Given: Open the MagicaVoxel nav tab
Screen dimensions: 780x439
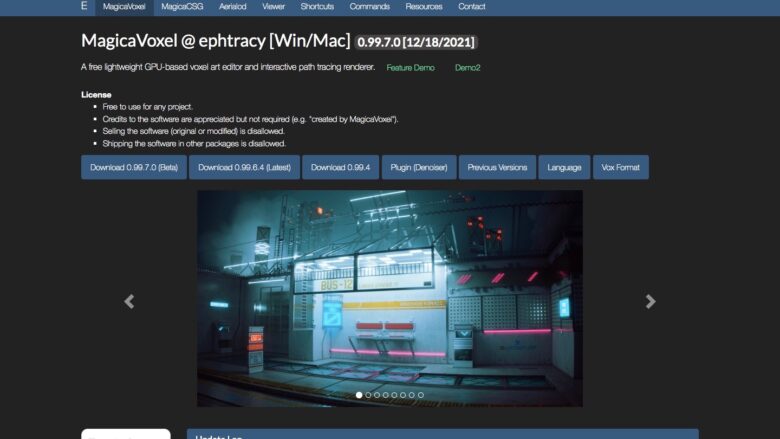Looking at the screenshot, I should [x=124, y=7].
